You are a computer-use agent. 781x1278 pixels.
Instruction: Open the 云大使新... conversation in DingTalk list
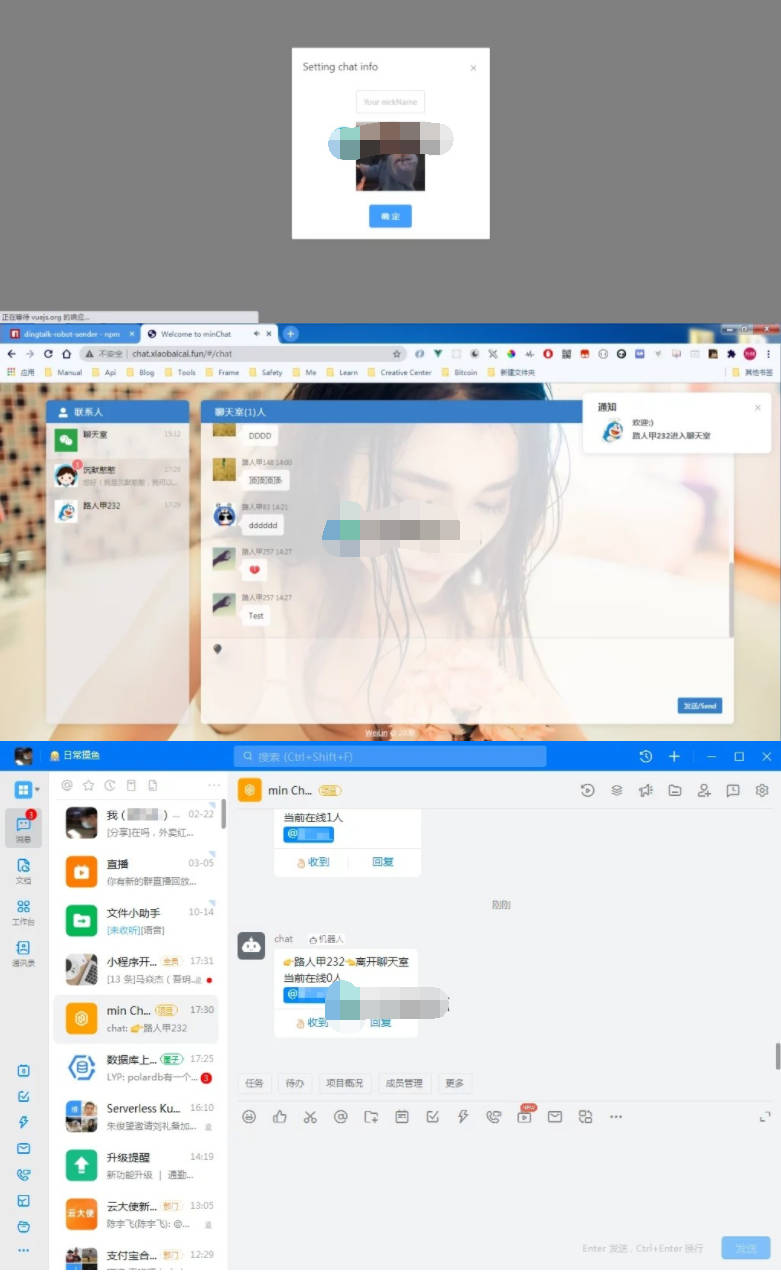point(135,1214)
